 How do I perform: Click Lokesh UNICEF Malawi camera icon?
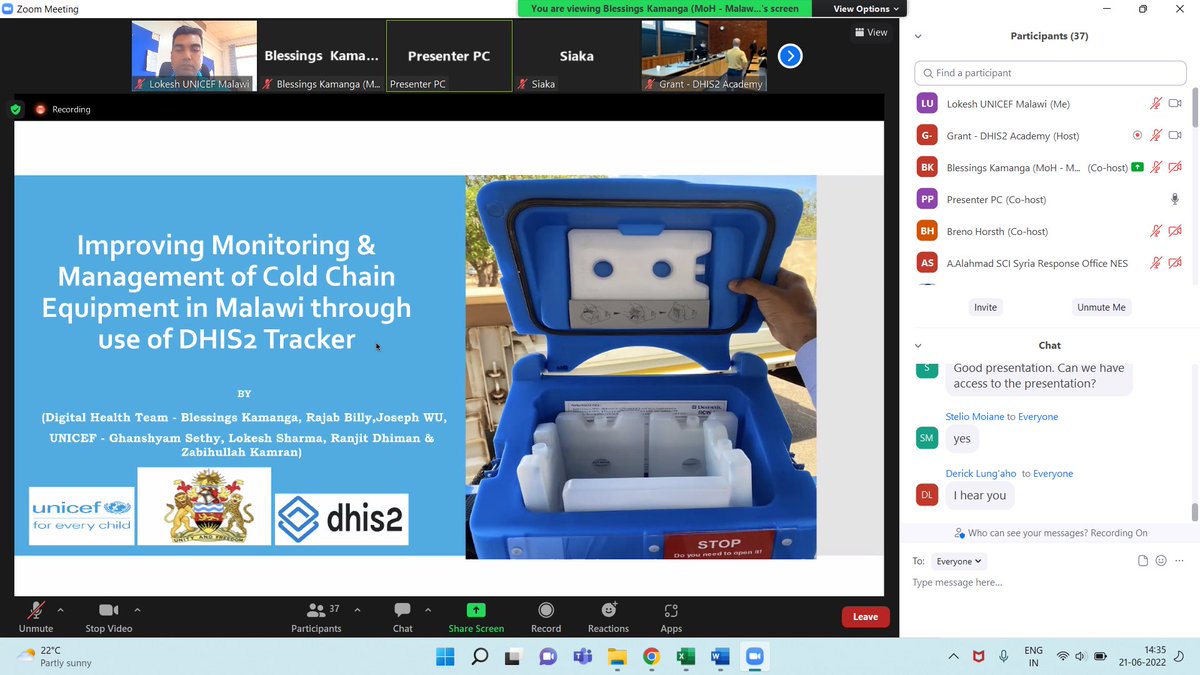point(1175,104)
